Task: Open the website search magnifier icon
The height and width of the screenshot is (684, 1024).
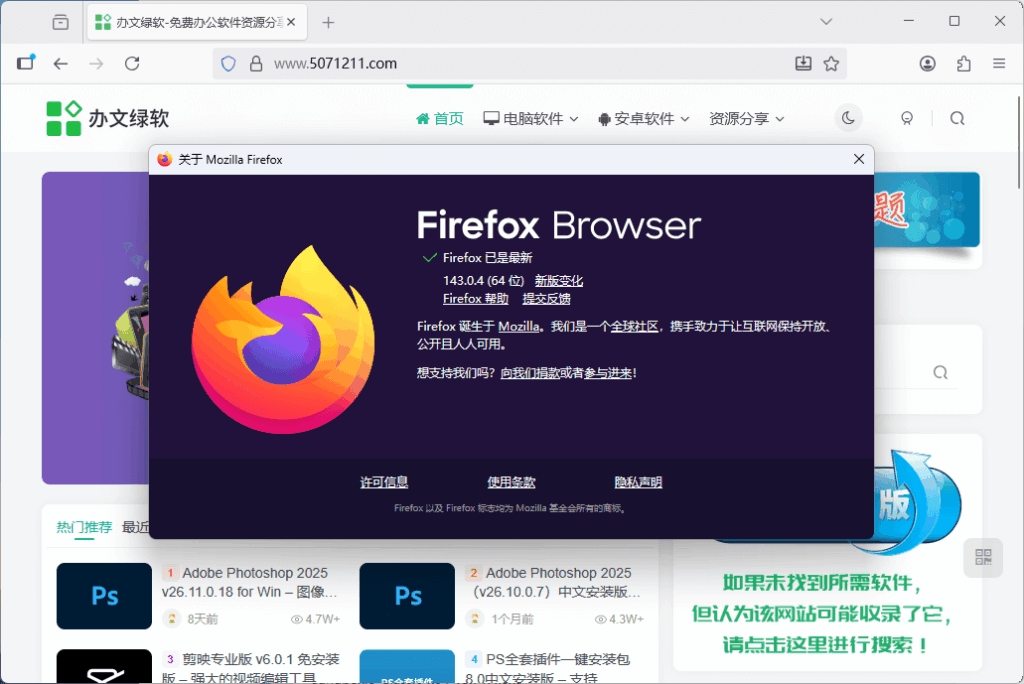Action: pos(957,118)
